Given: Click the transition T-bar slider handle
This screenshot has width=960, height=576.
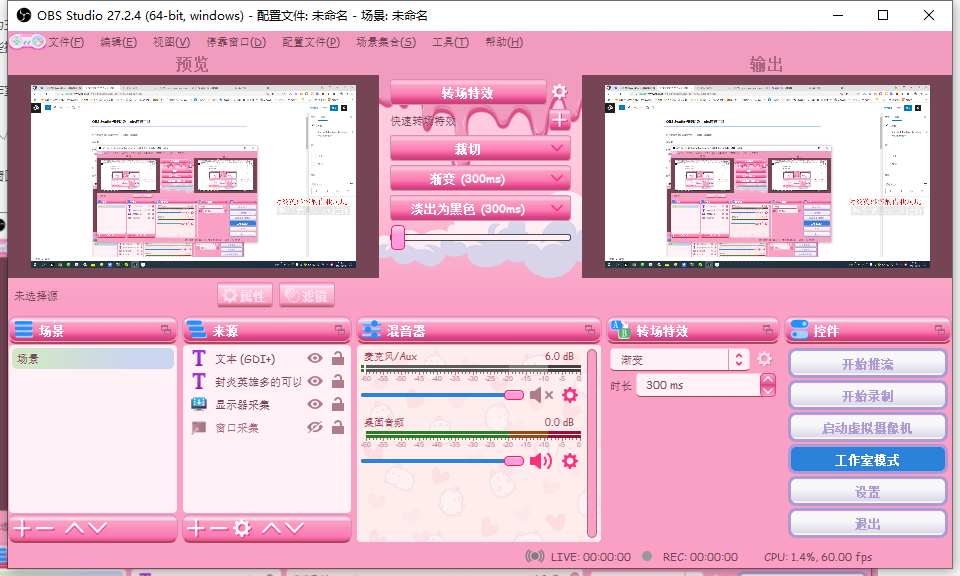Looking at the screenshot, I should 398,238.
